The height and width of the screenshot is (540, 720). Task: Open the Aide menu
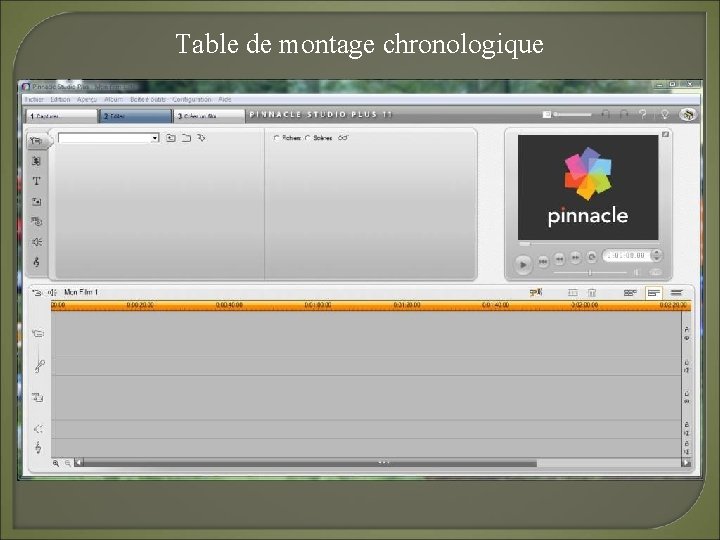pyautogui.click(x=225, y=100)
